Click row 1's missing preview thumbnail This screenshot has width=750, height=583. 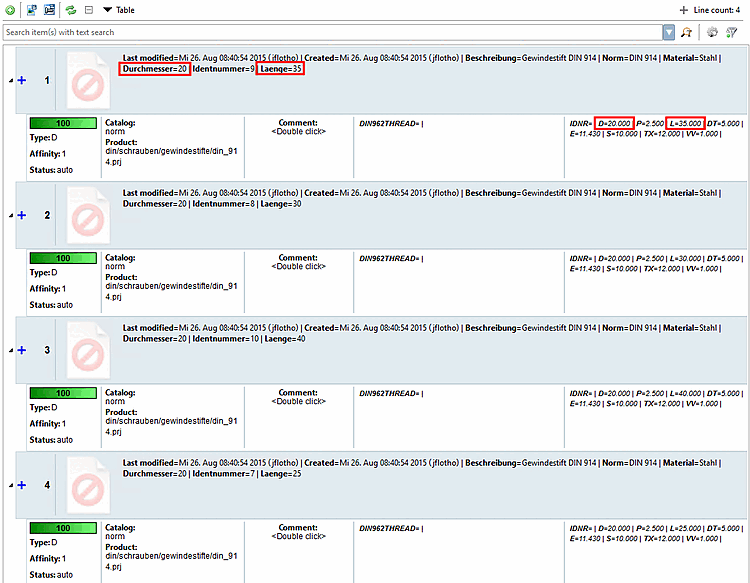(88, 80)
